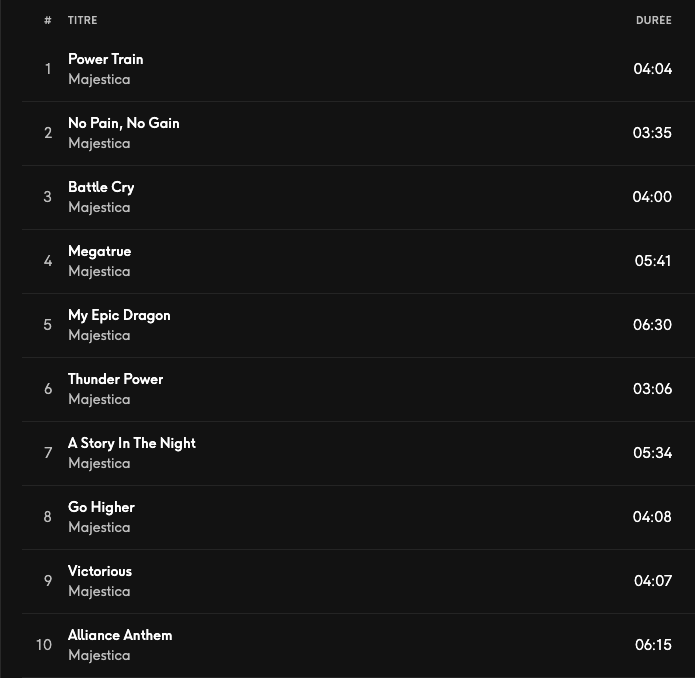695x678 pixels.
Task: Play the track Power Train
Action: [x=105, y=59]
